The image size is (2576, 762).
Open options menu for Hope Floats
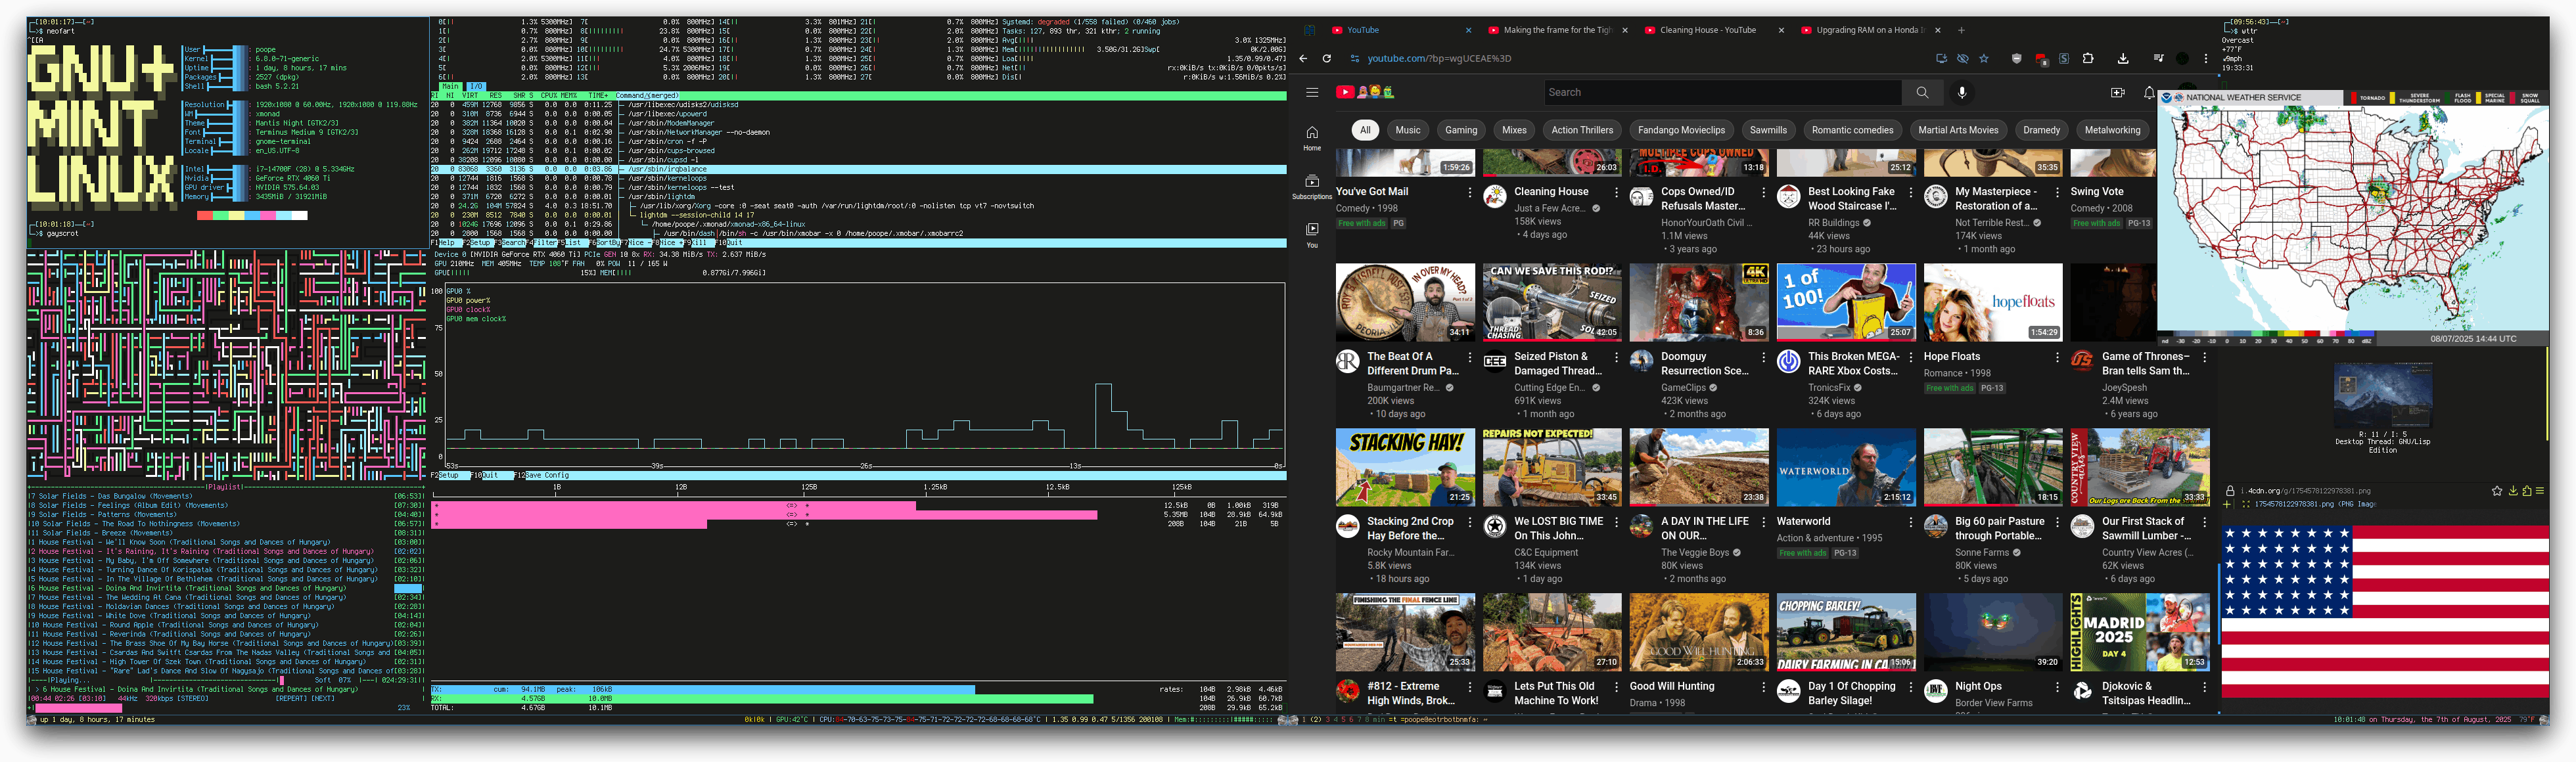[x=2057, y=357]
